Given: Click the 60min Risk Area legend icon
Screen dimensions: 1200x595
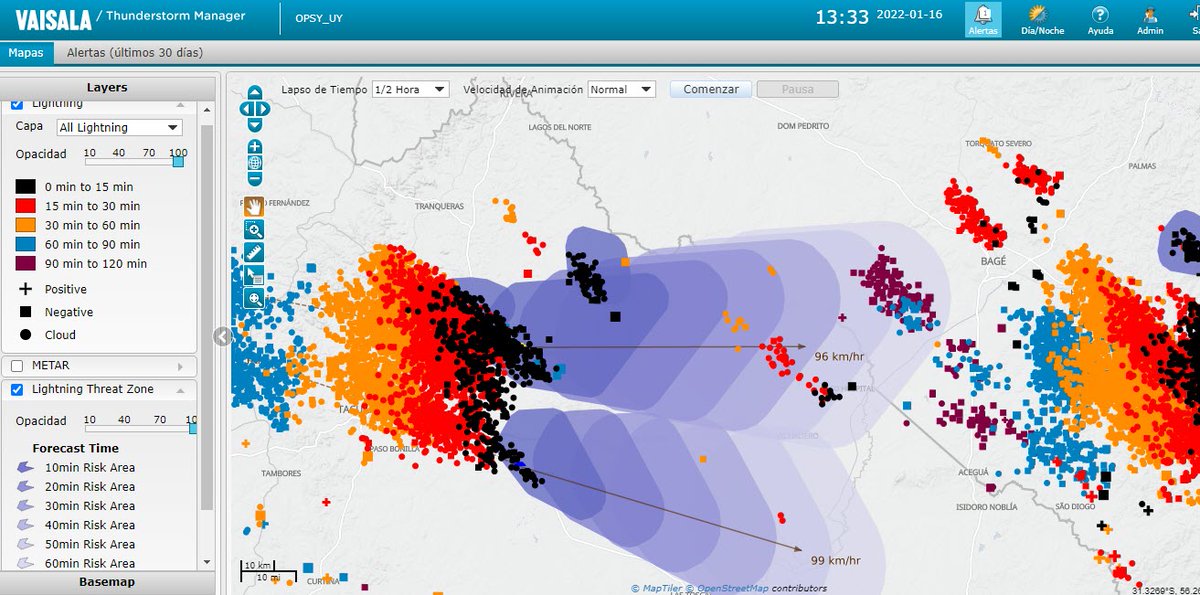Looking at the screenshot, I should (x=25, y=562).
